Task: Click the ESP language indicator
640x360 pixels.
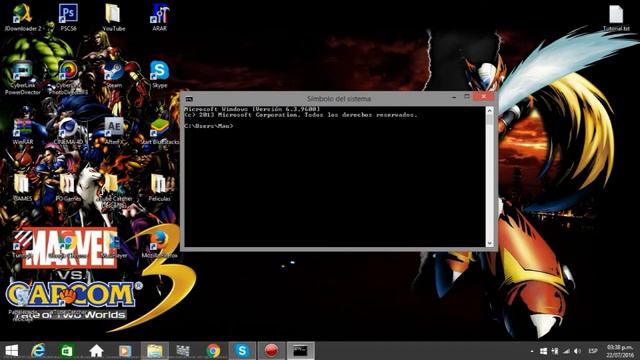Action: coord(593,351)
